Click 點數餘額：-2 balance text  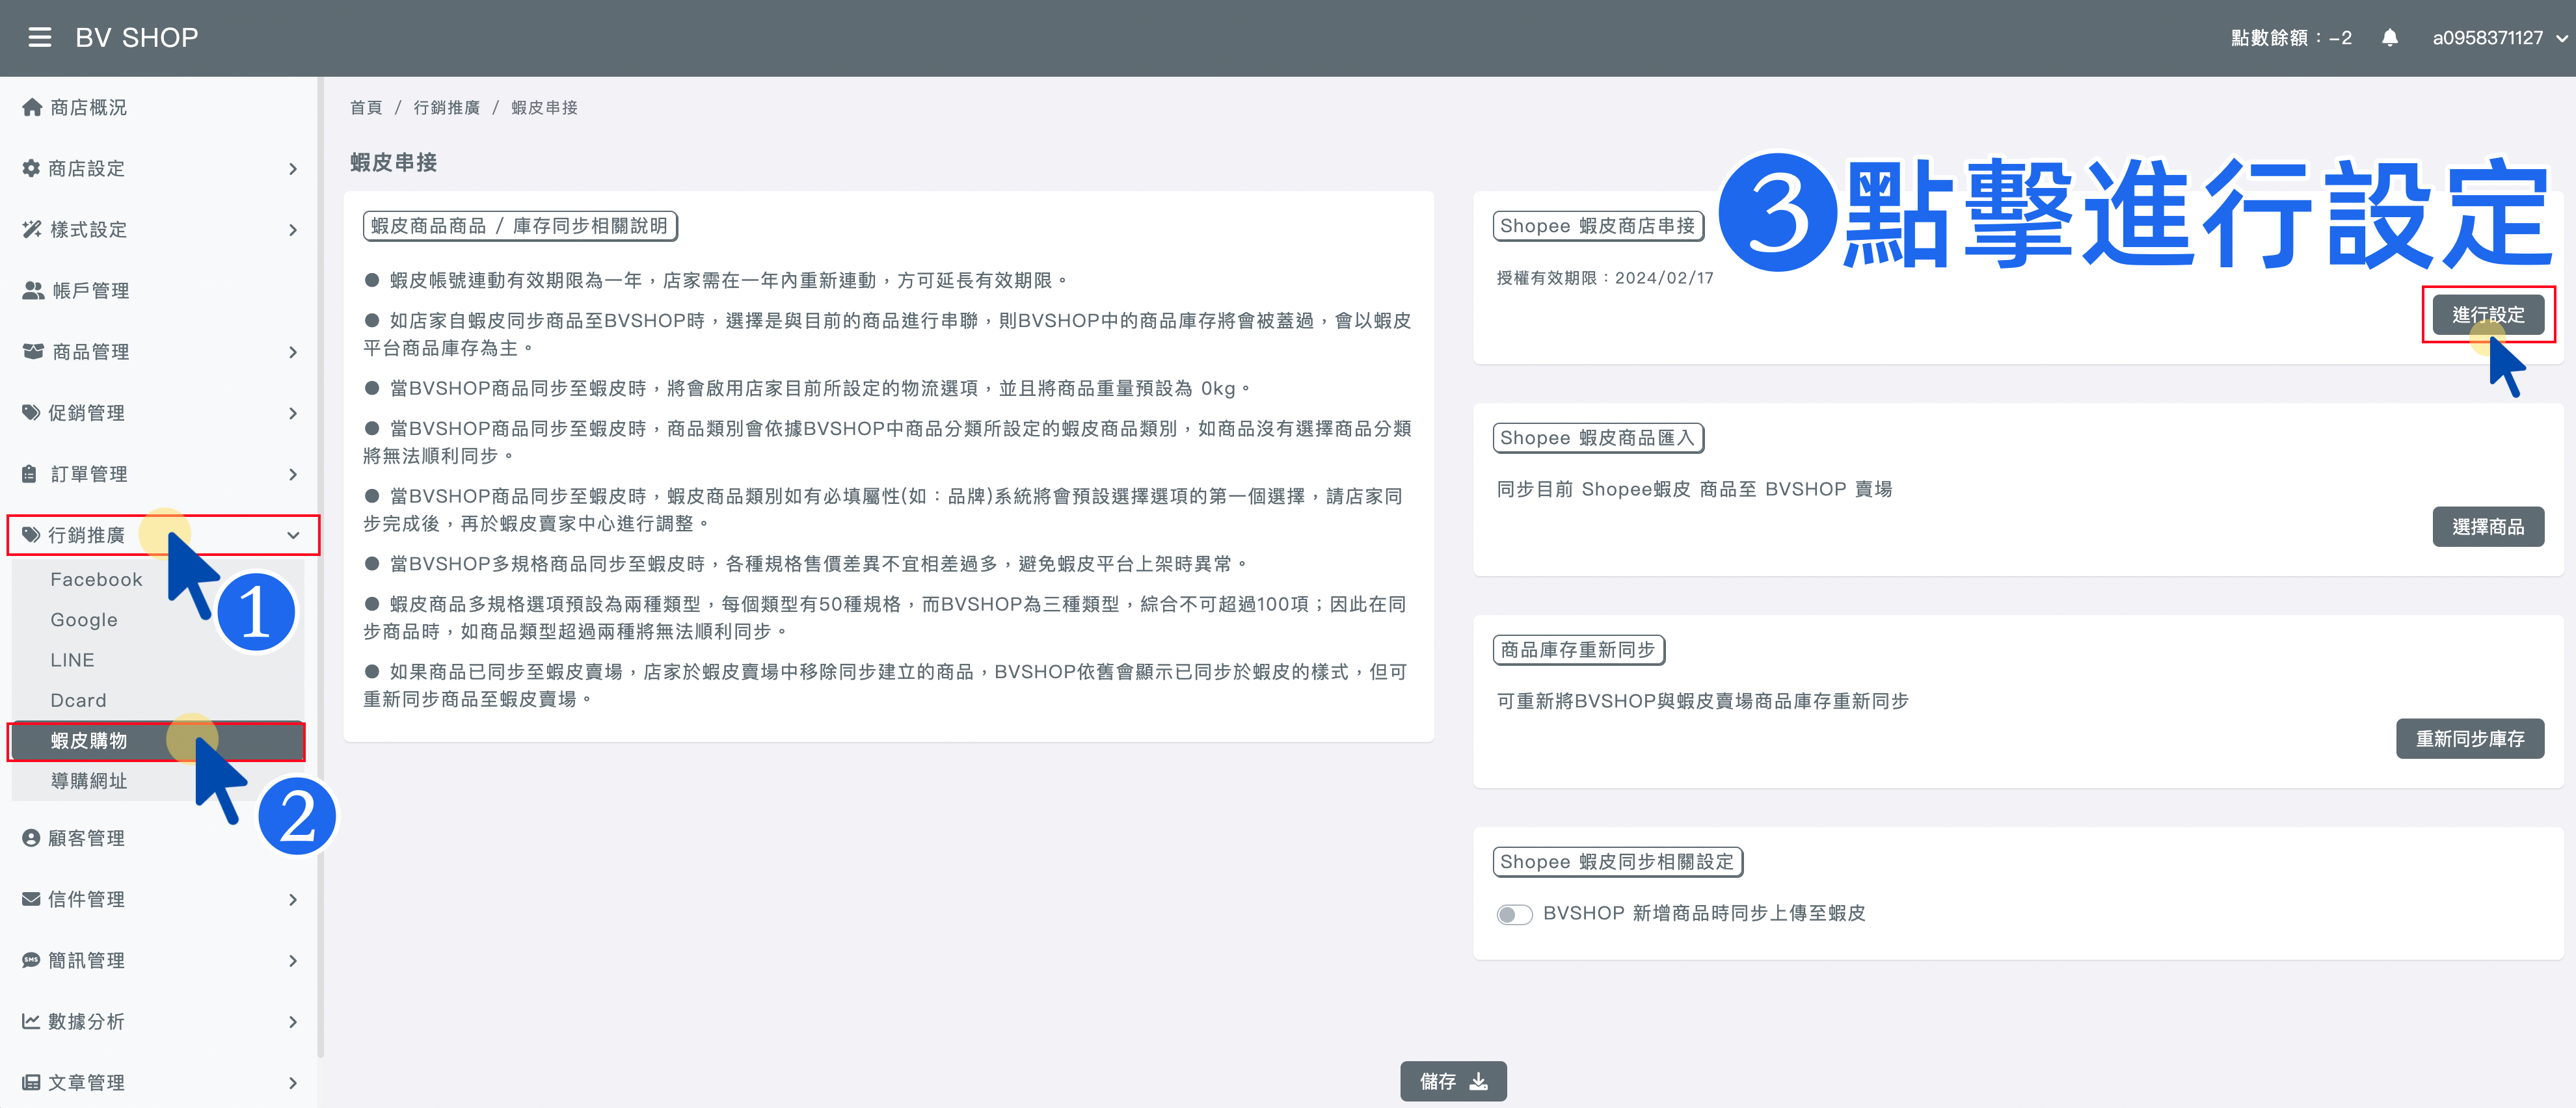point(2291,38)
